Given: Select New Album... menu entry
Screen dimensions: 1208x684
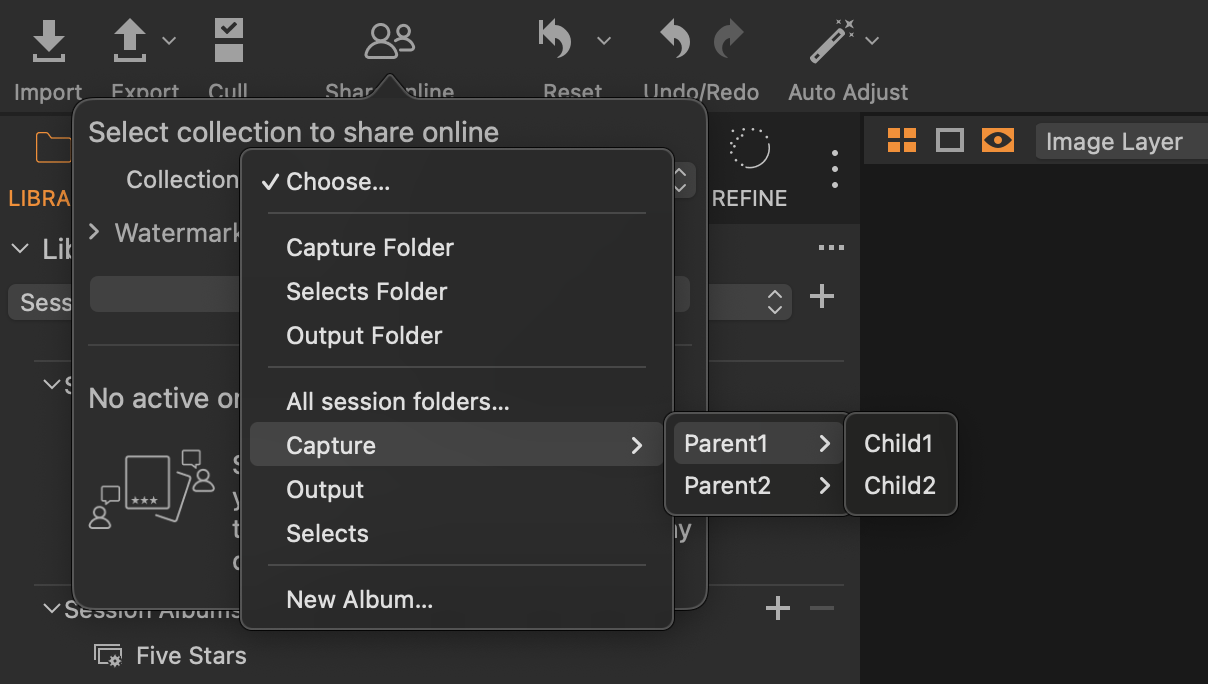Looking at the screenshot, I should 359,600.
